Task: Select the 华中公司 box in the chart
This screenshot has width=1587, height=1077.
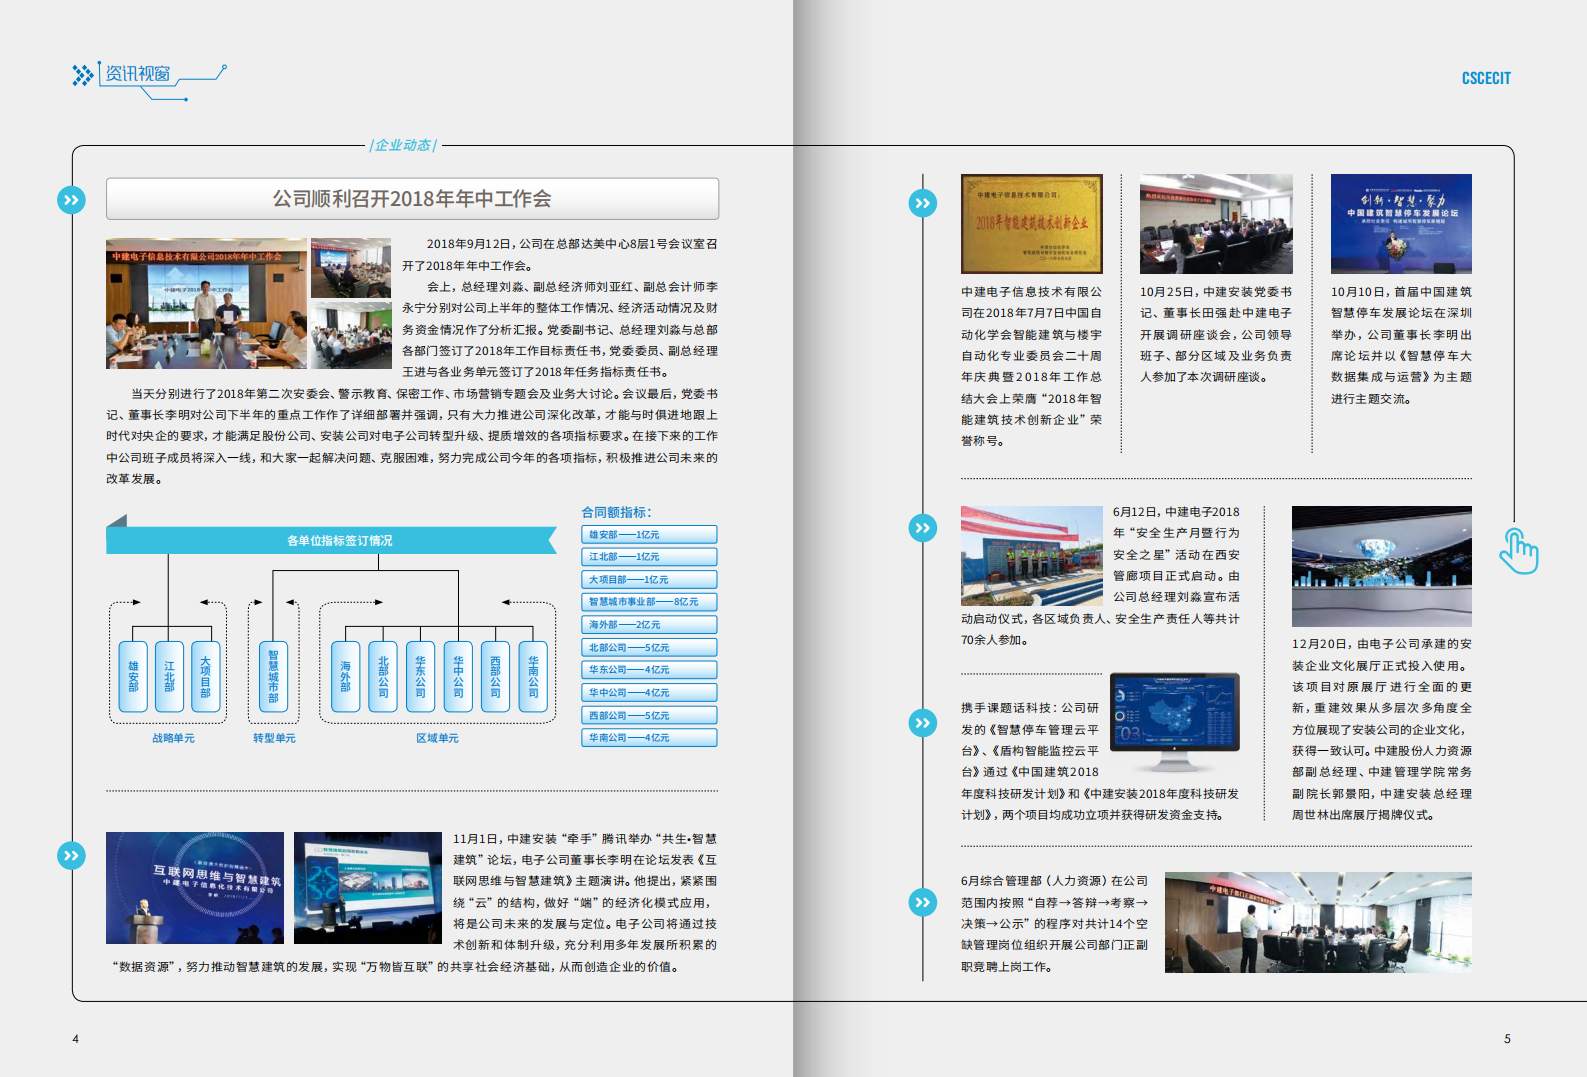Action: (458, 677)
